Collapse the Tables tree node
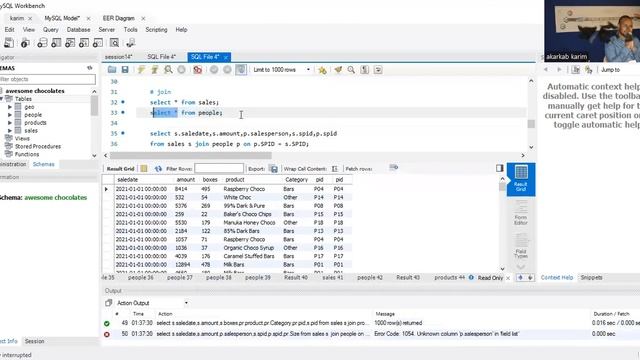 [x=2, y=99]
